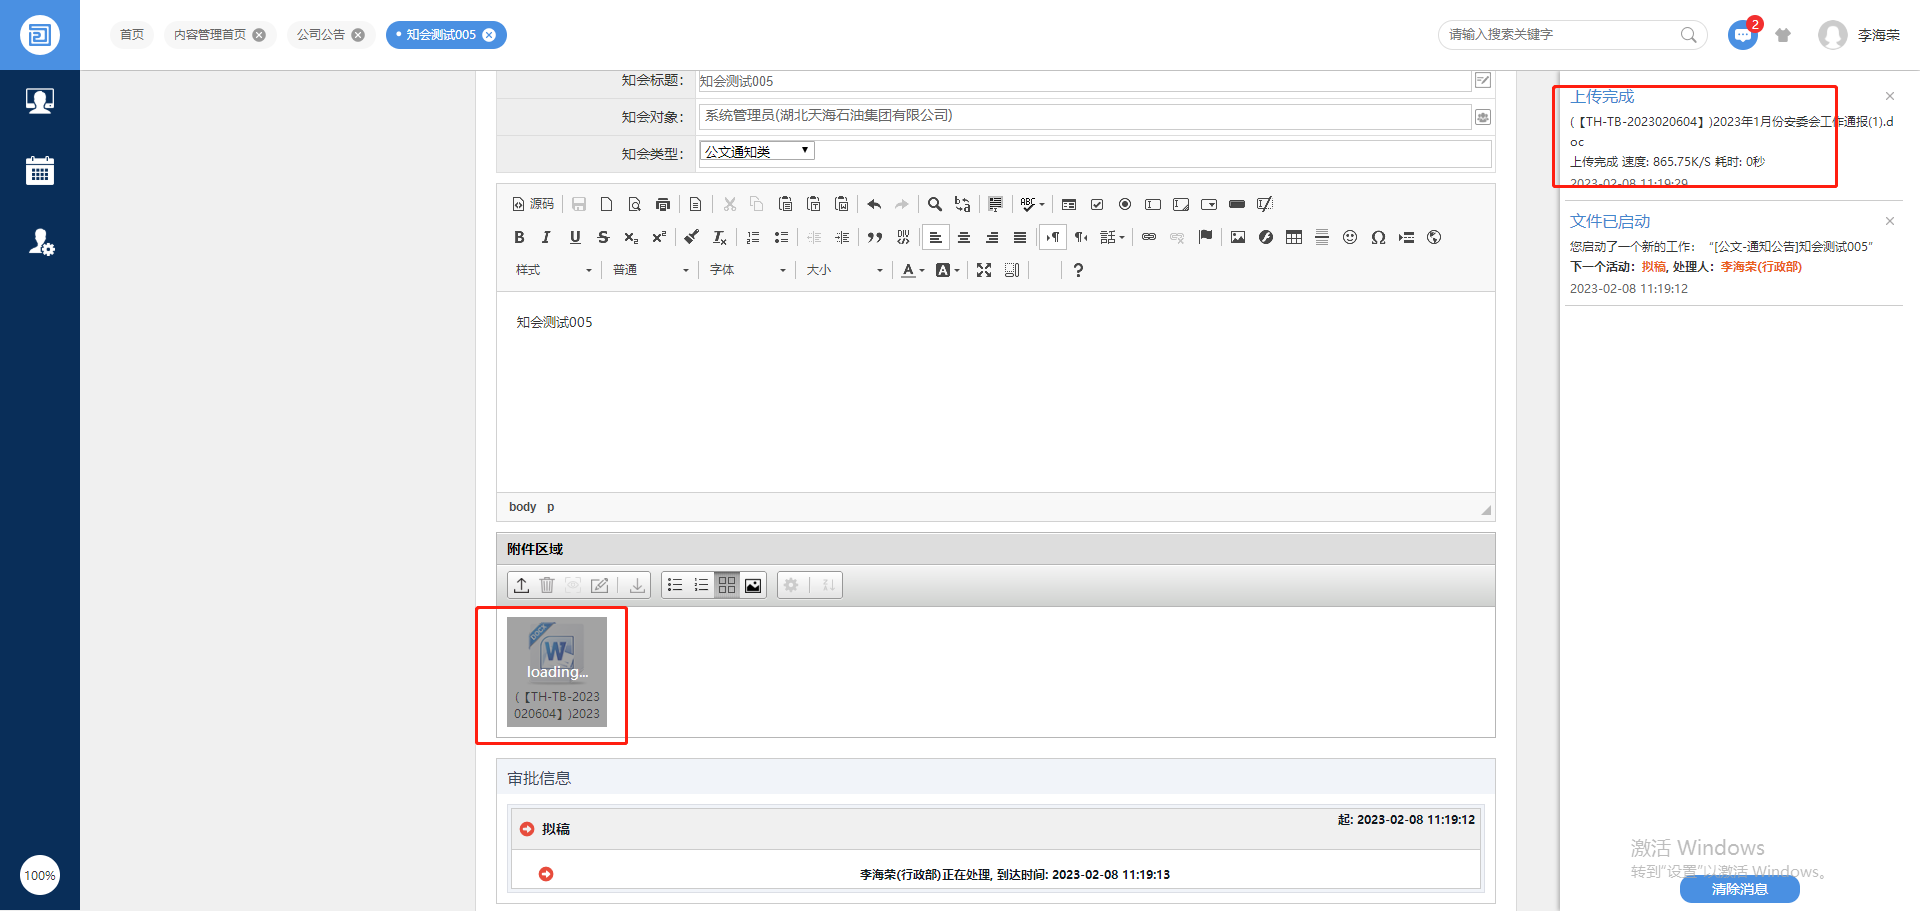This screenshot has width=1920, height=911.
Task: Open the source code (源码) view
Action: click(x=533, y=204)
